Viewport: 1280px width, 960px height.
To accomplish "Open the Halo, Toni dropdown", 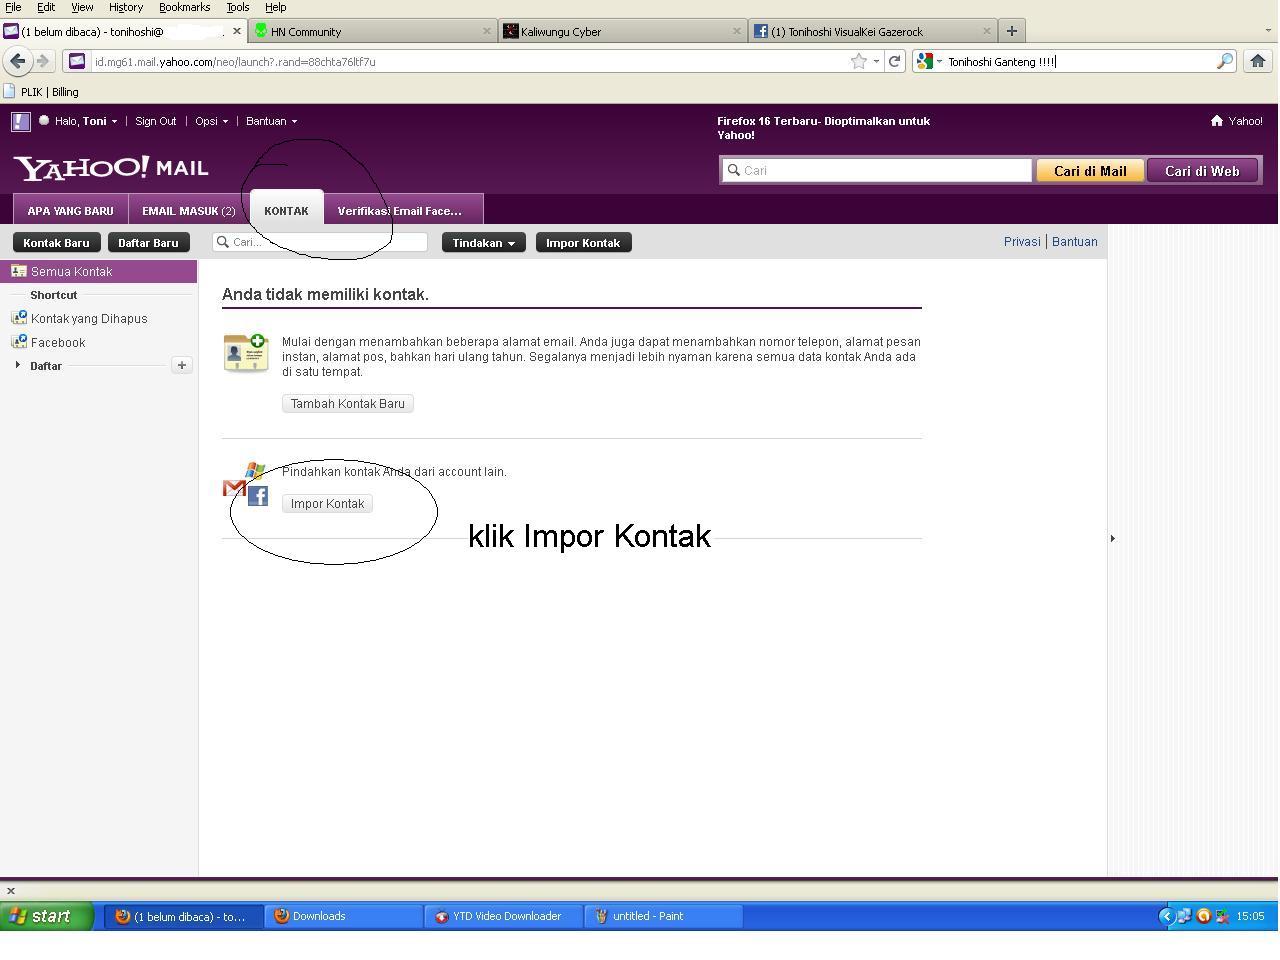I will coord(85,121).
